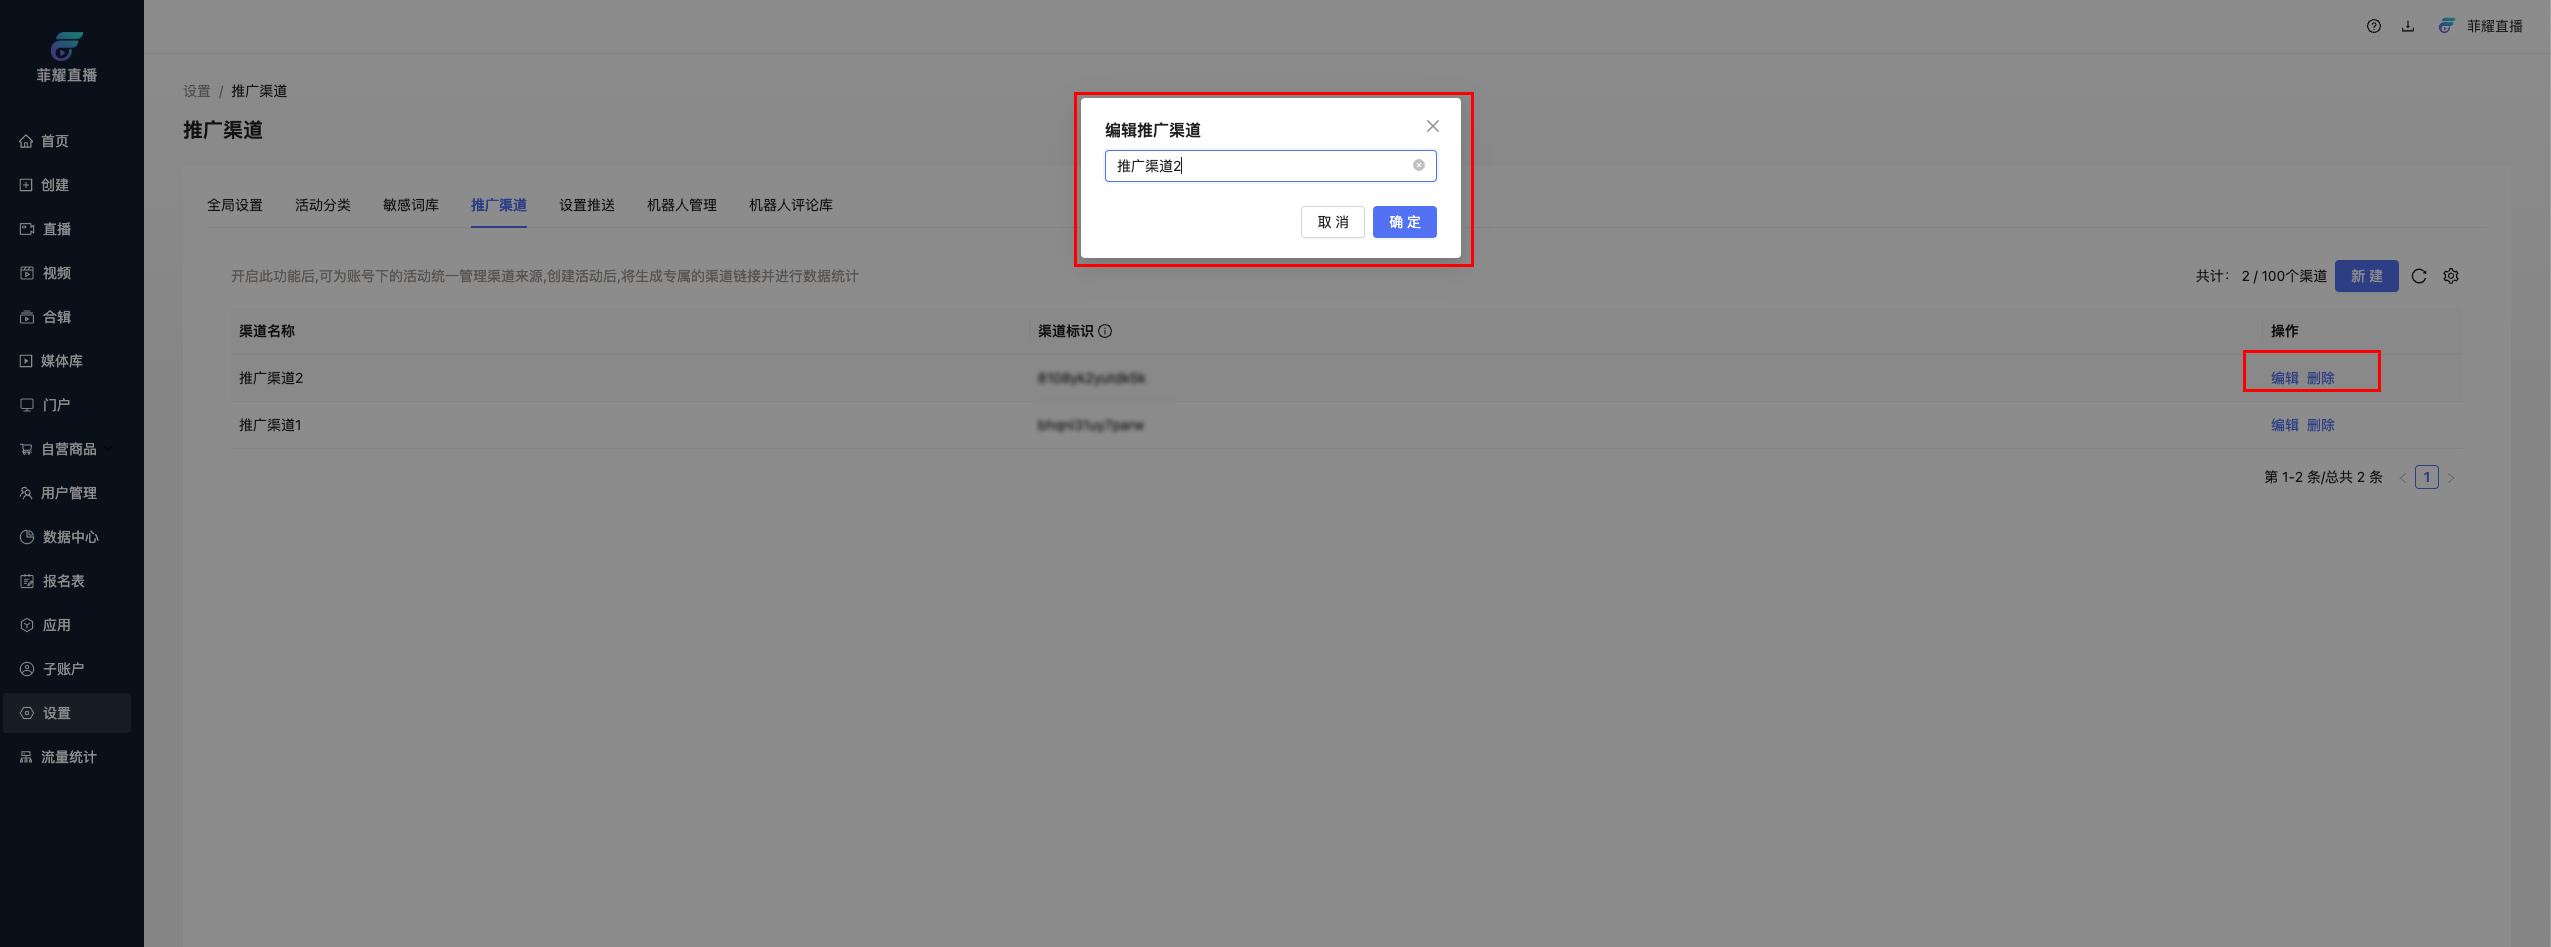The width and height of the screenshot is (2551, 947).
Task: Click 编辑 link for 推广渠道1
Action: click(x=2284, y=426)
